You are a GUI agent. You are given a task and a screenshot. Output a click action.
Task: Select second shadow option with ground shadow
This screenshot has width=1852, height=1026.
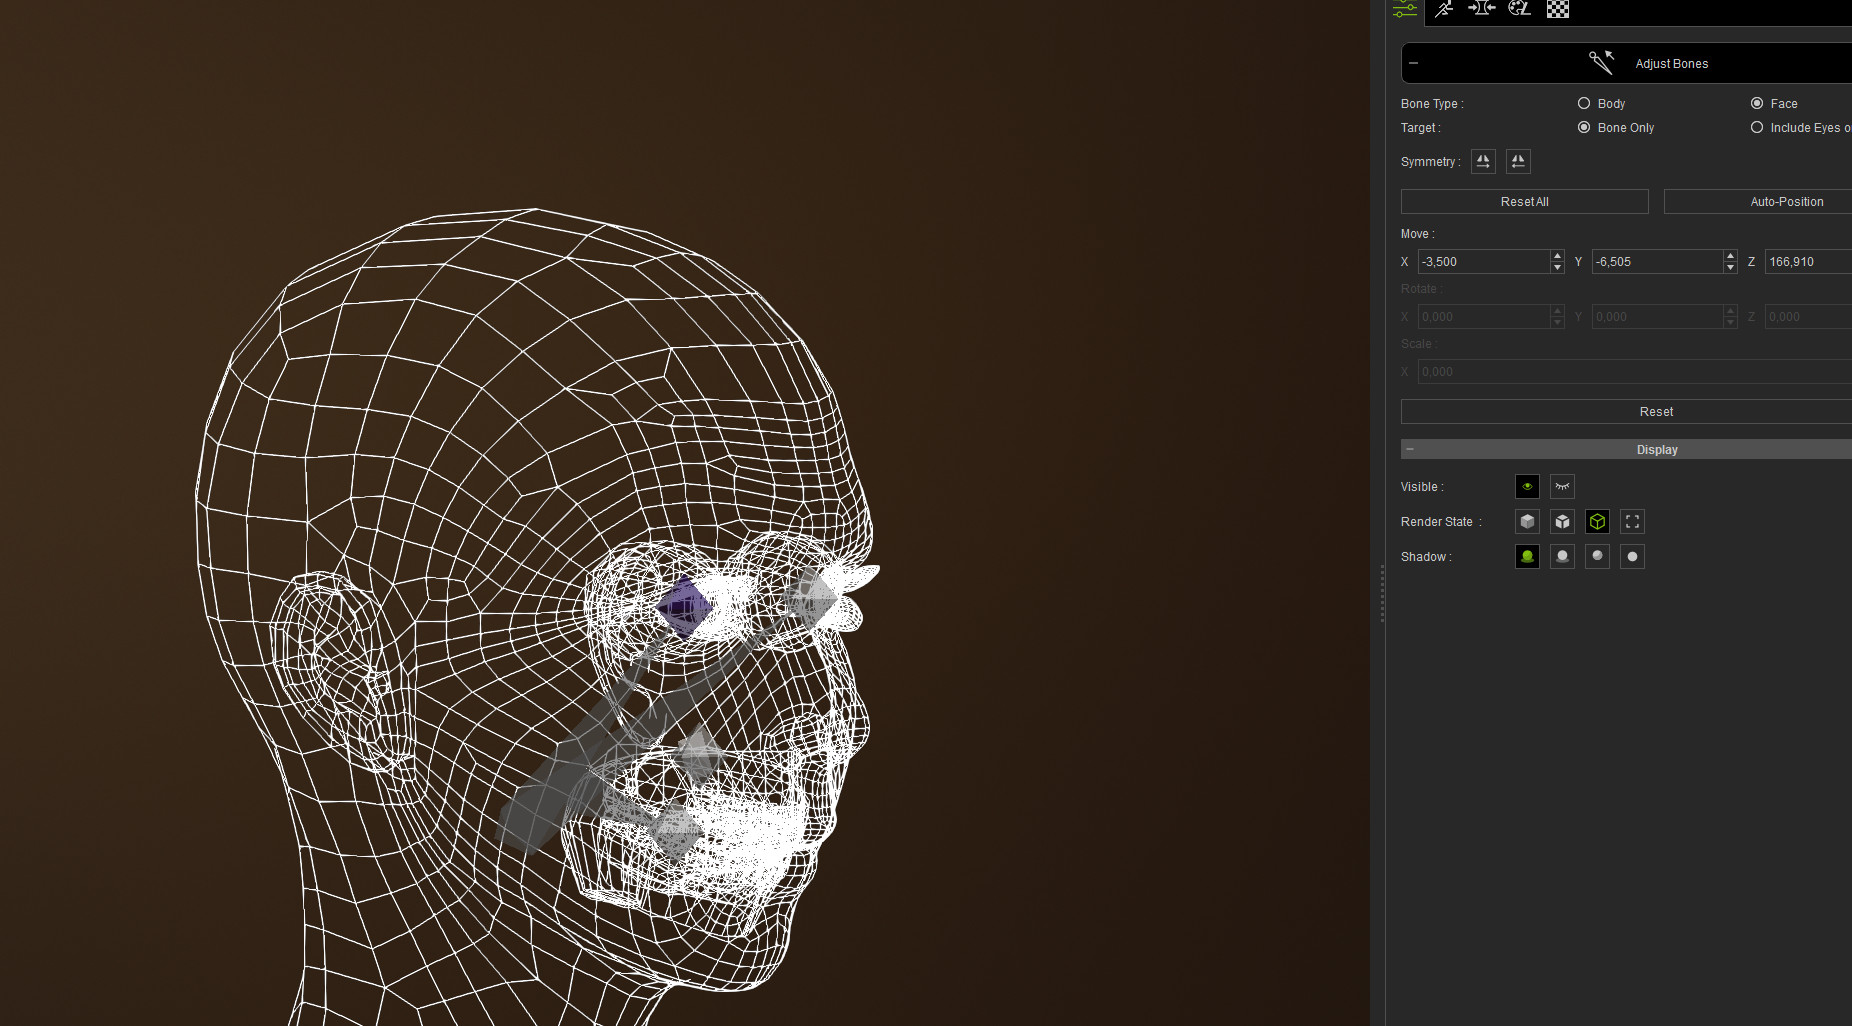1562,556
